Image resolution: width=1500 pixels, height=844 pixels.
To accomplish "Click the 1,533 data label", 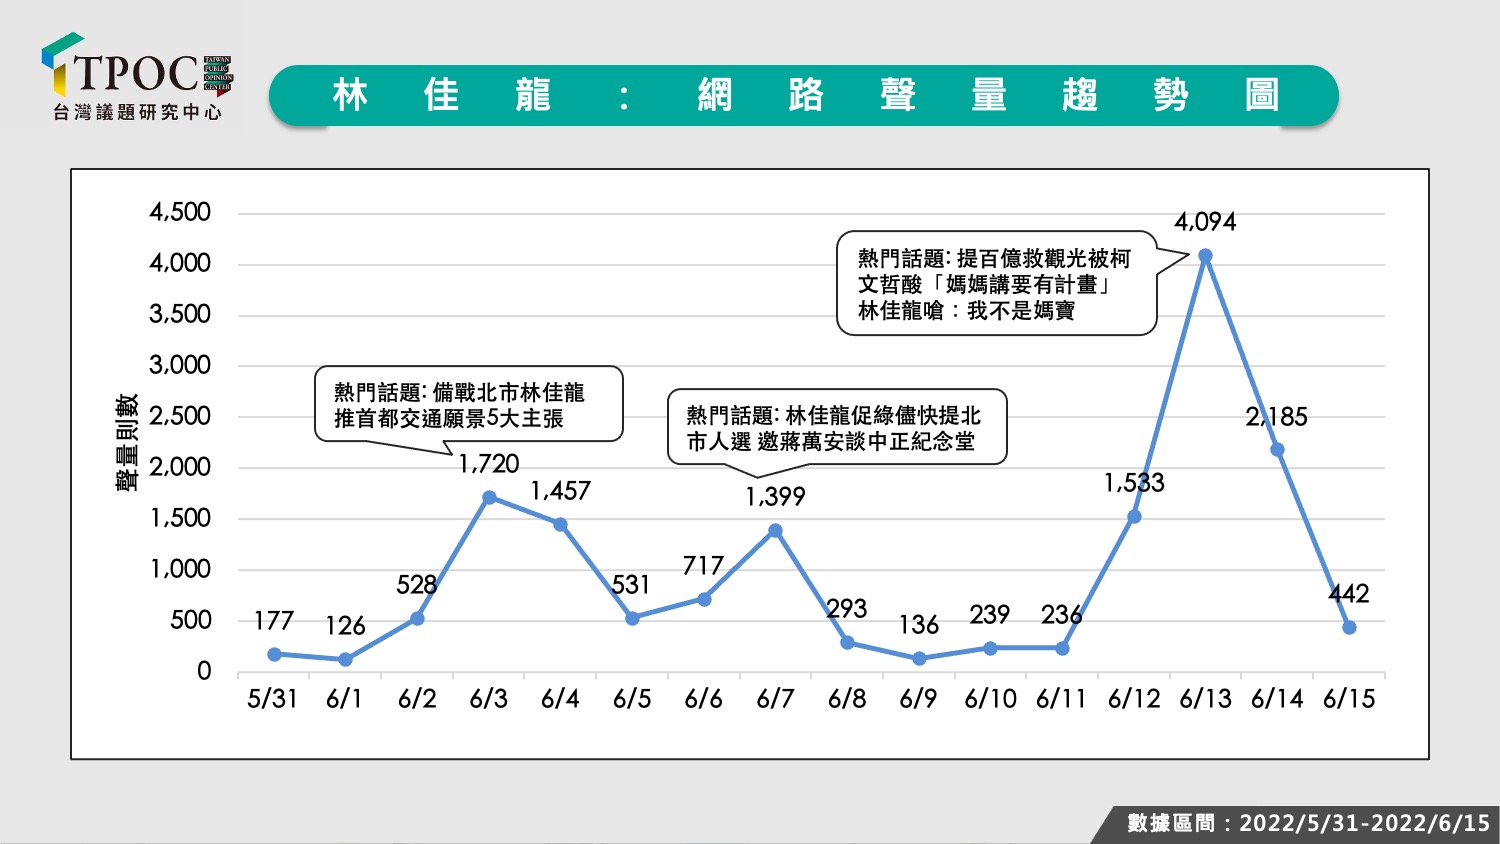I will (x=1134, y=483).
